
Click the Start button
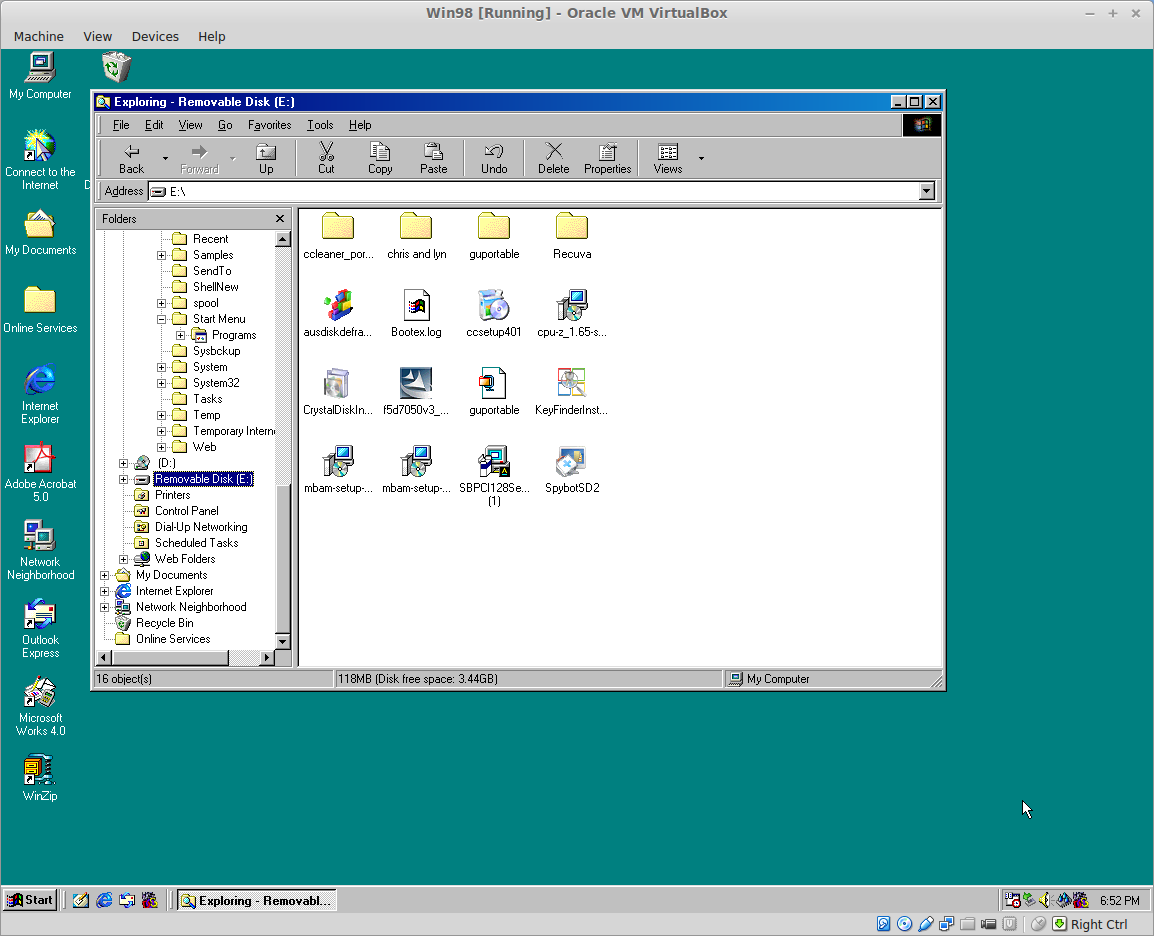pos(30,900)
